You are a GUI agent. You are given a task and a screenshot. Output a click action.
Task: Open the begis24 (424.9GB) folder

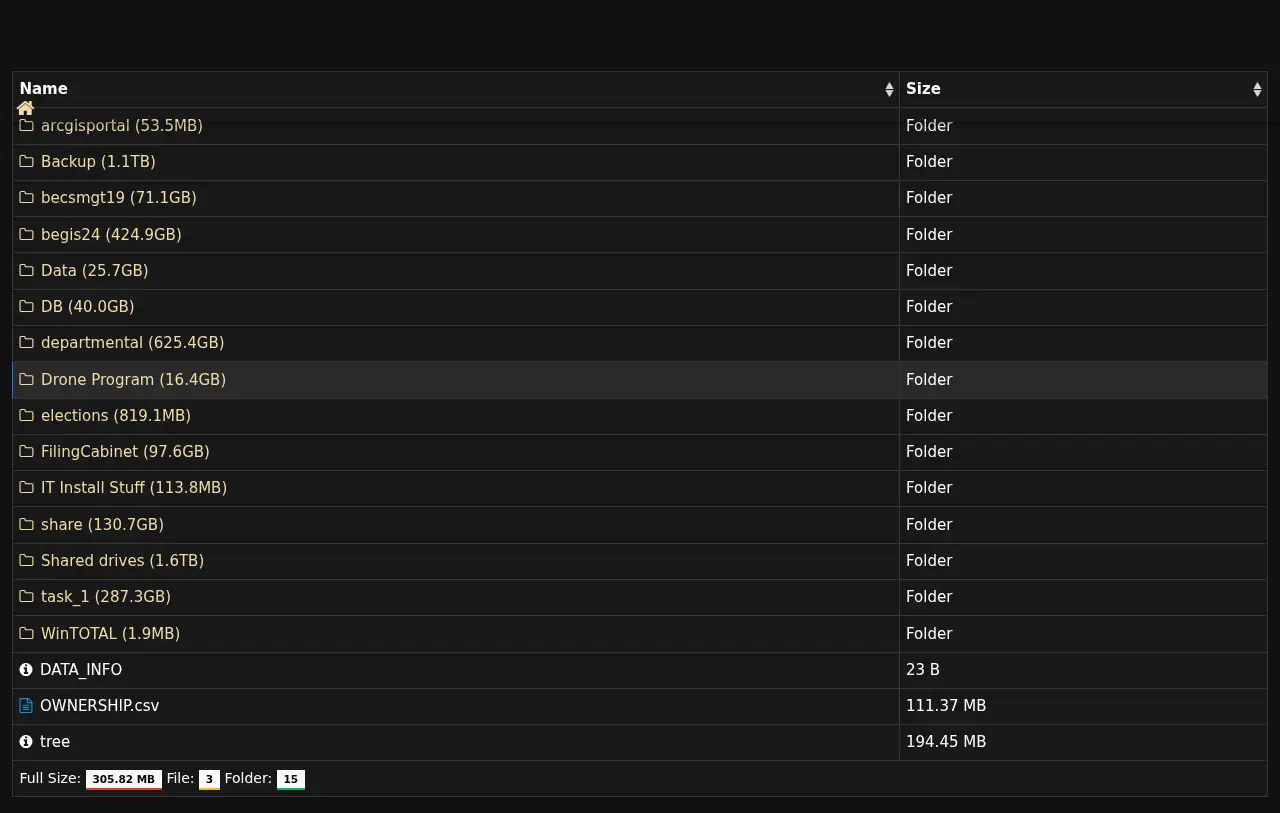(x=111, y=235)
